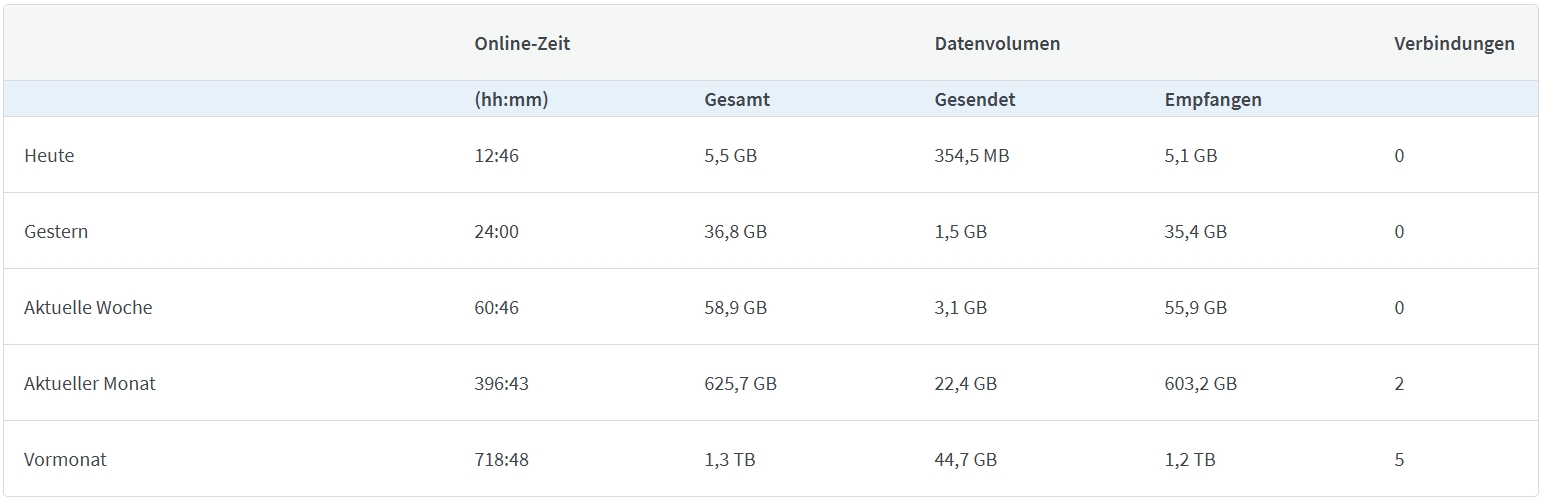Screen dimensions: 1543x501
Task: Click the (hh:mm) subheader label
Action: [511, 100]
